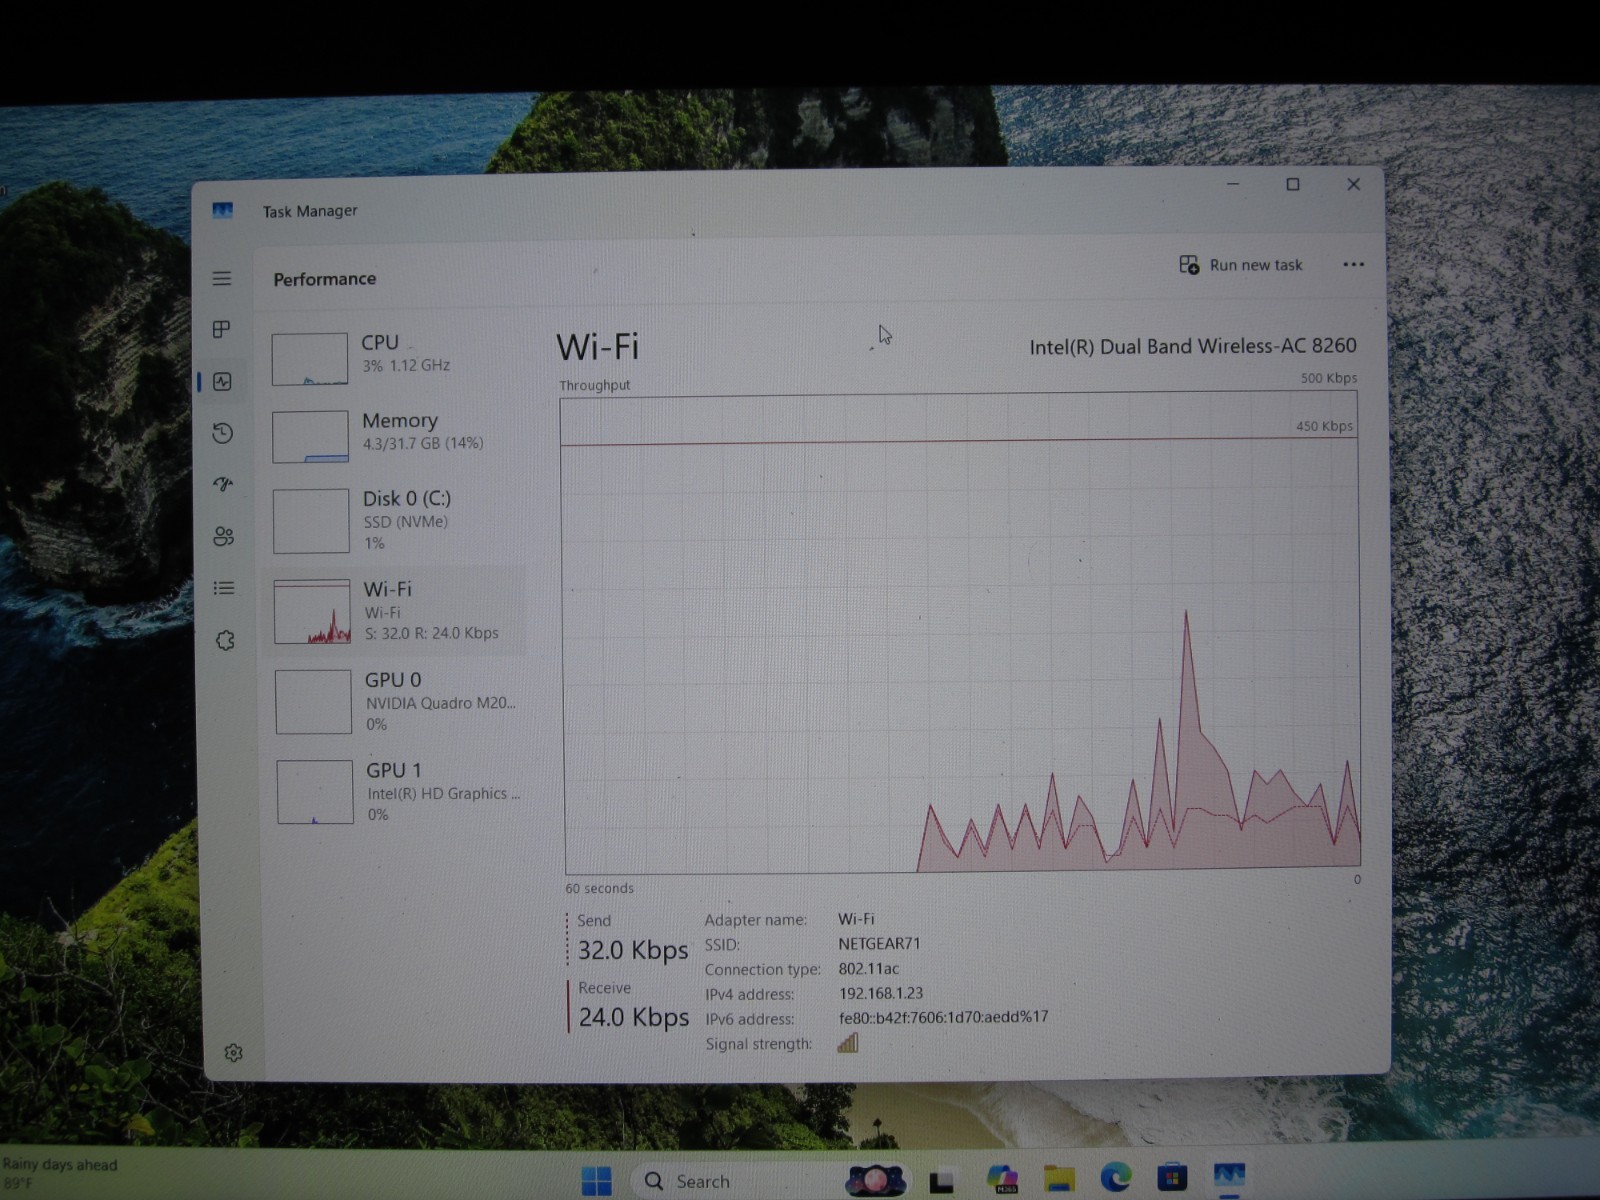
Task: Open the Windows Start button
Action: click(597, 1181)
